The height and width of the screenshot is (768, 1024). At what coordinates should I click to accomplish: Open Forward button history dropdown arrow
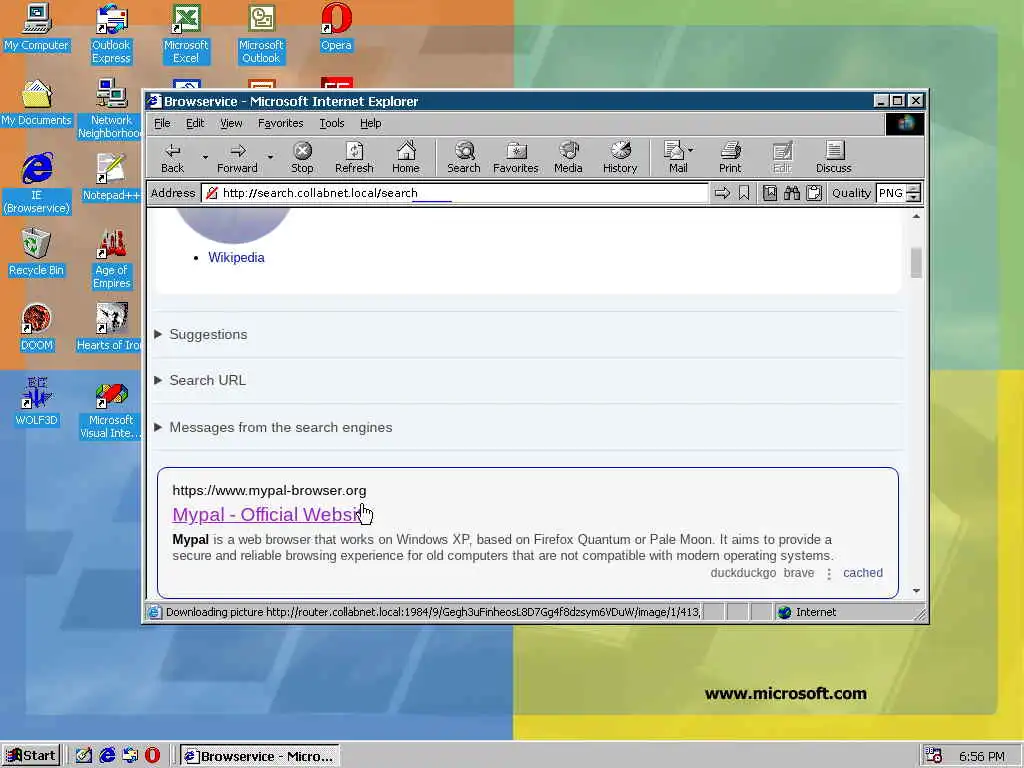pos(270,157)
